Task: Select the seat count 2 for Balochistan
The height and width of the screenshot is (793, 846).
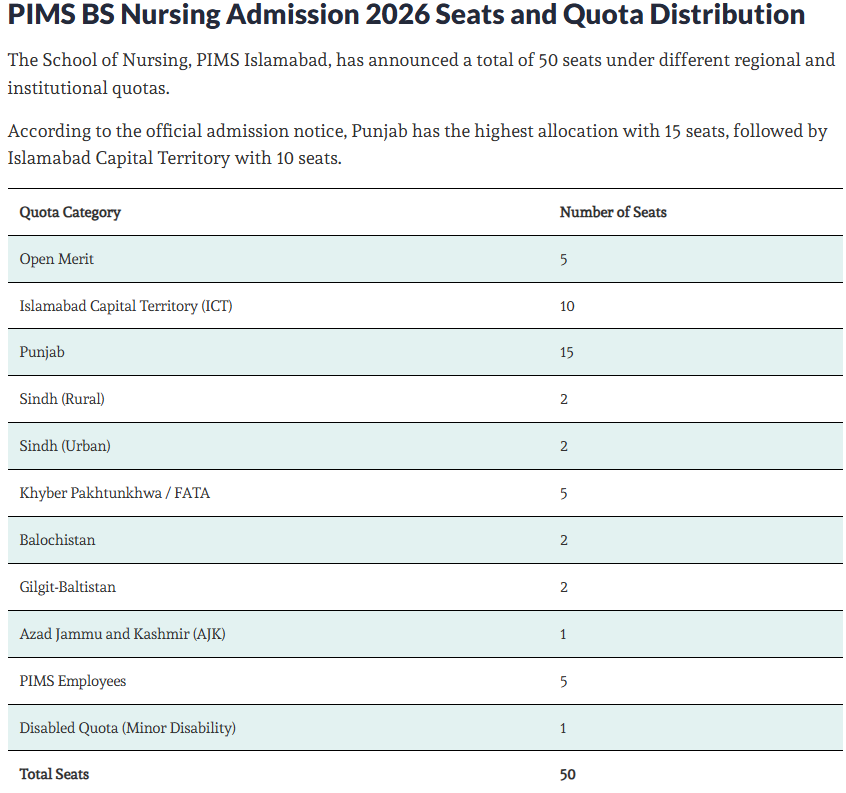Action: (x=564, y=541)
